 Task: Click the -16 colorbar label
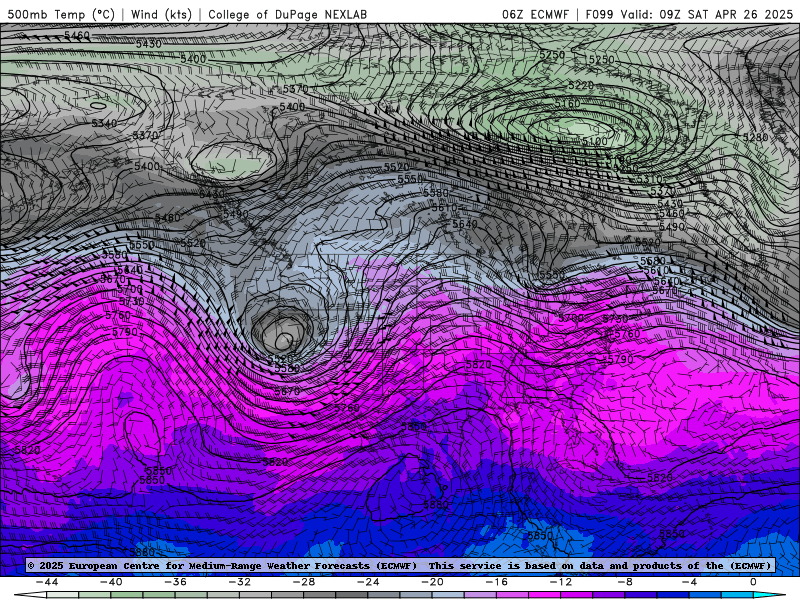(497, 582)
